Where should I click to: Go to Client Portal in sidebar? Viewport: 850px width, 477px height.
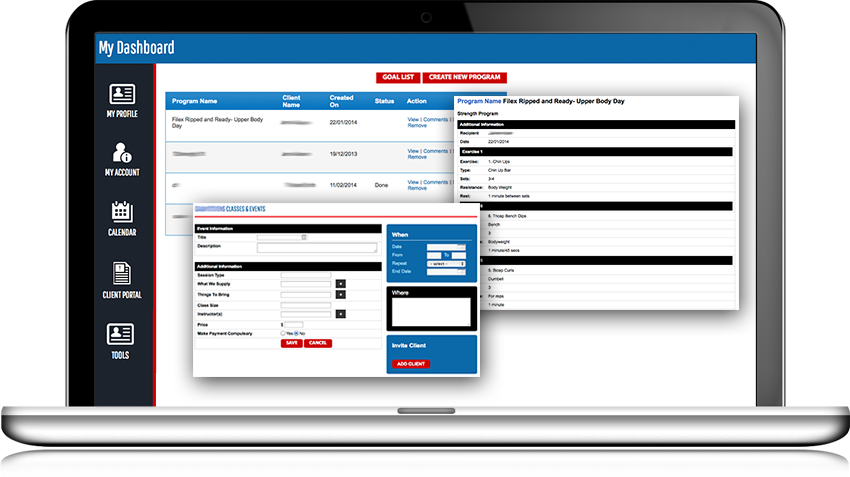[121, 279]
